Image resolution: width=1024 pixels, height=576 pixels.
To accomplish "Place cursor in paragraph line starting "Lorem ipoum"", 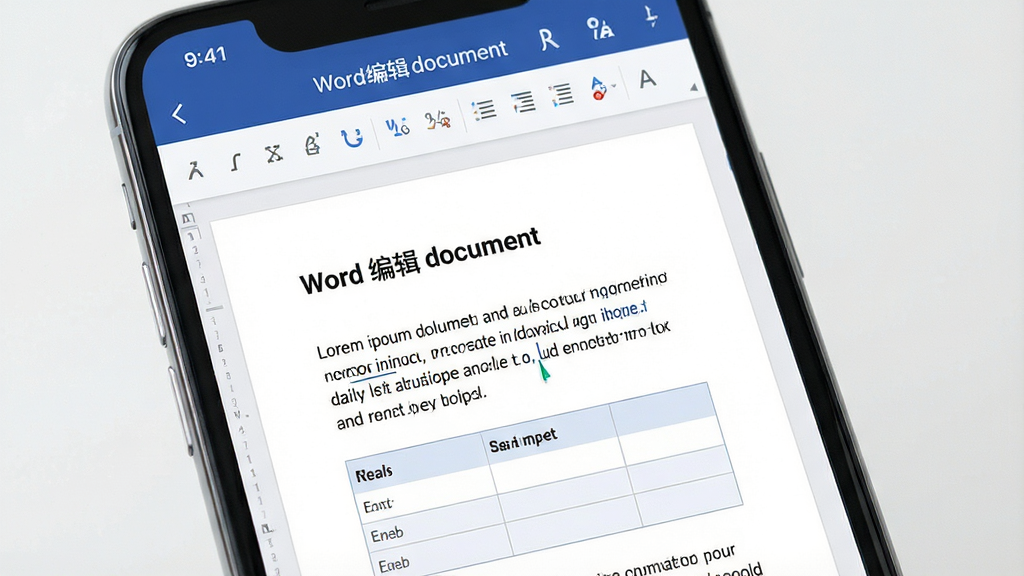I will 492,315.
